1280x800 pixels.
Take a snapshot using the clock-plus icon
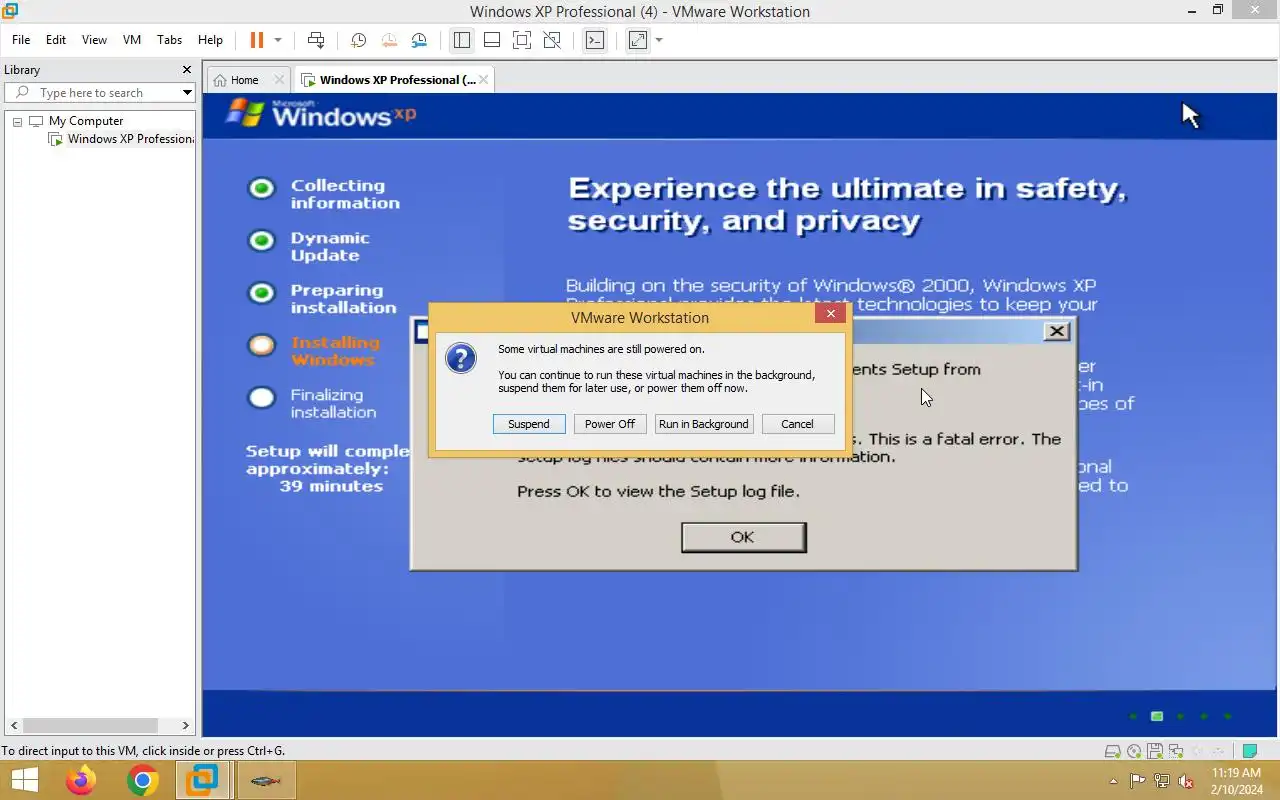coord(358,40)
